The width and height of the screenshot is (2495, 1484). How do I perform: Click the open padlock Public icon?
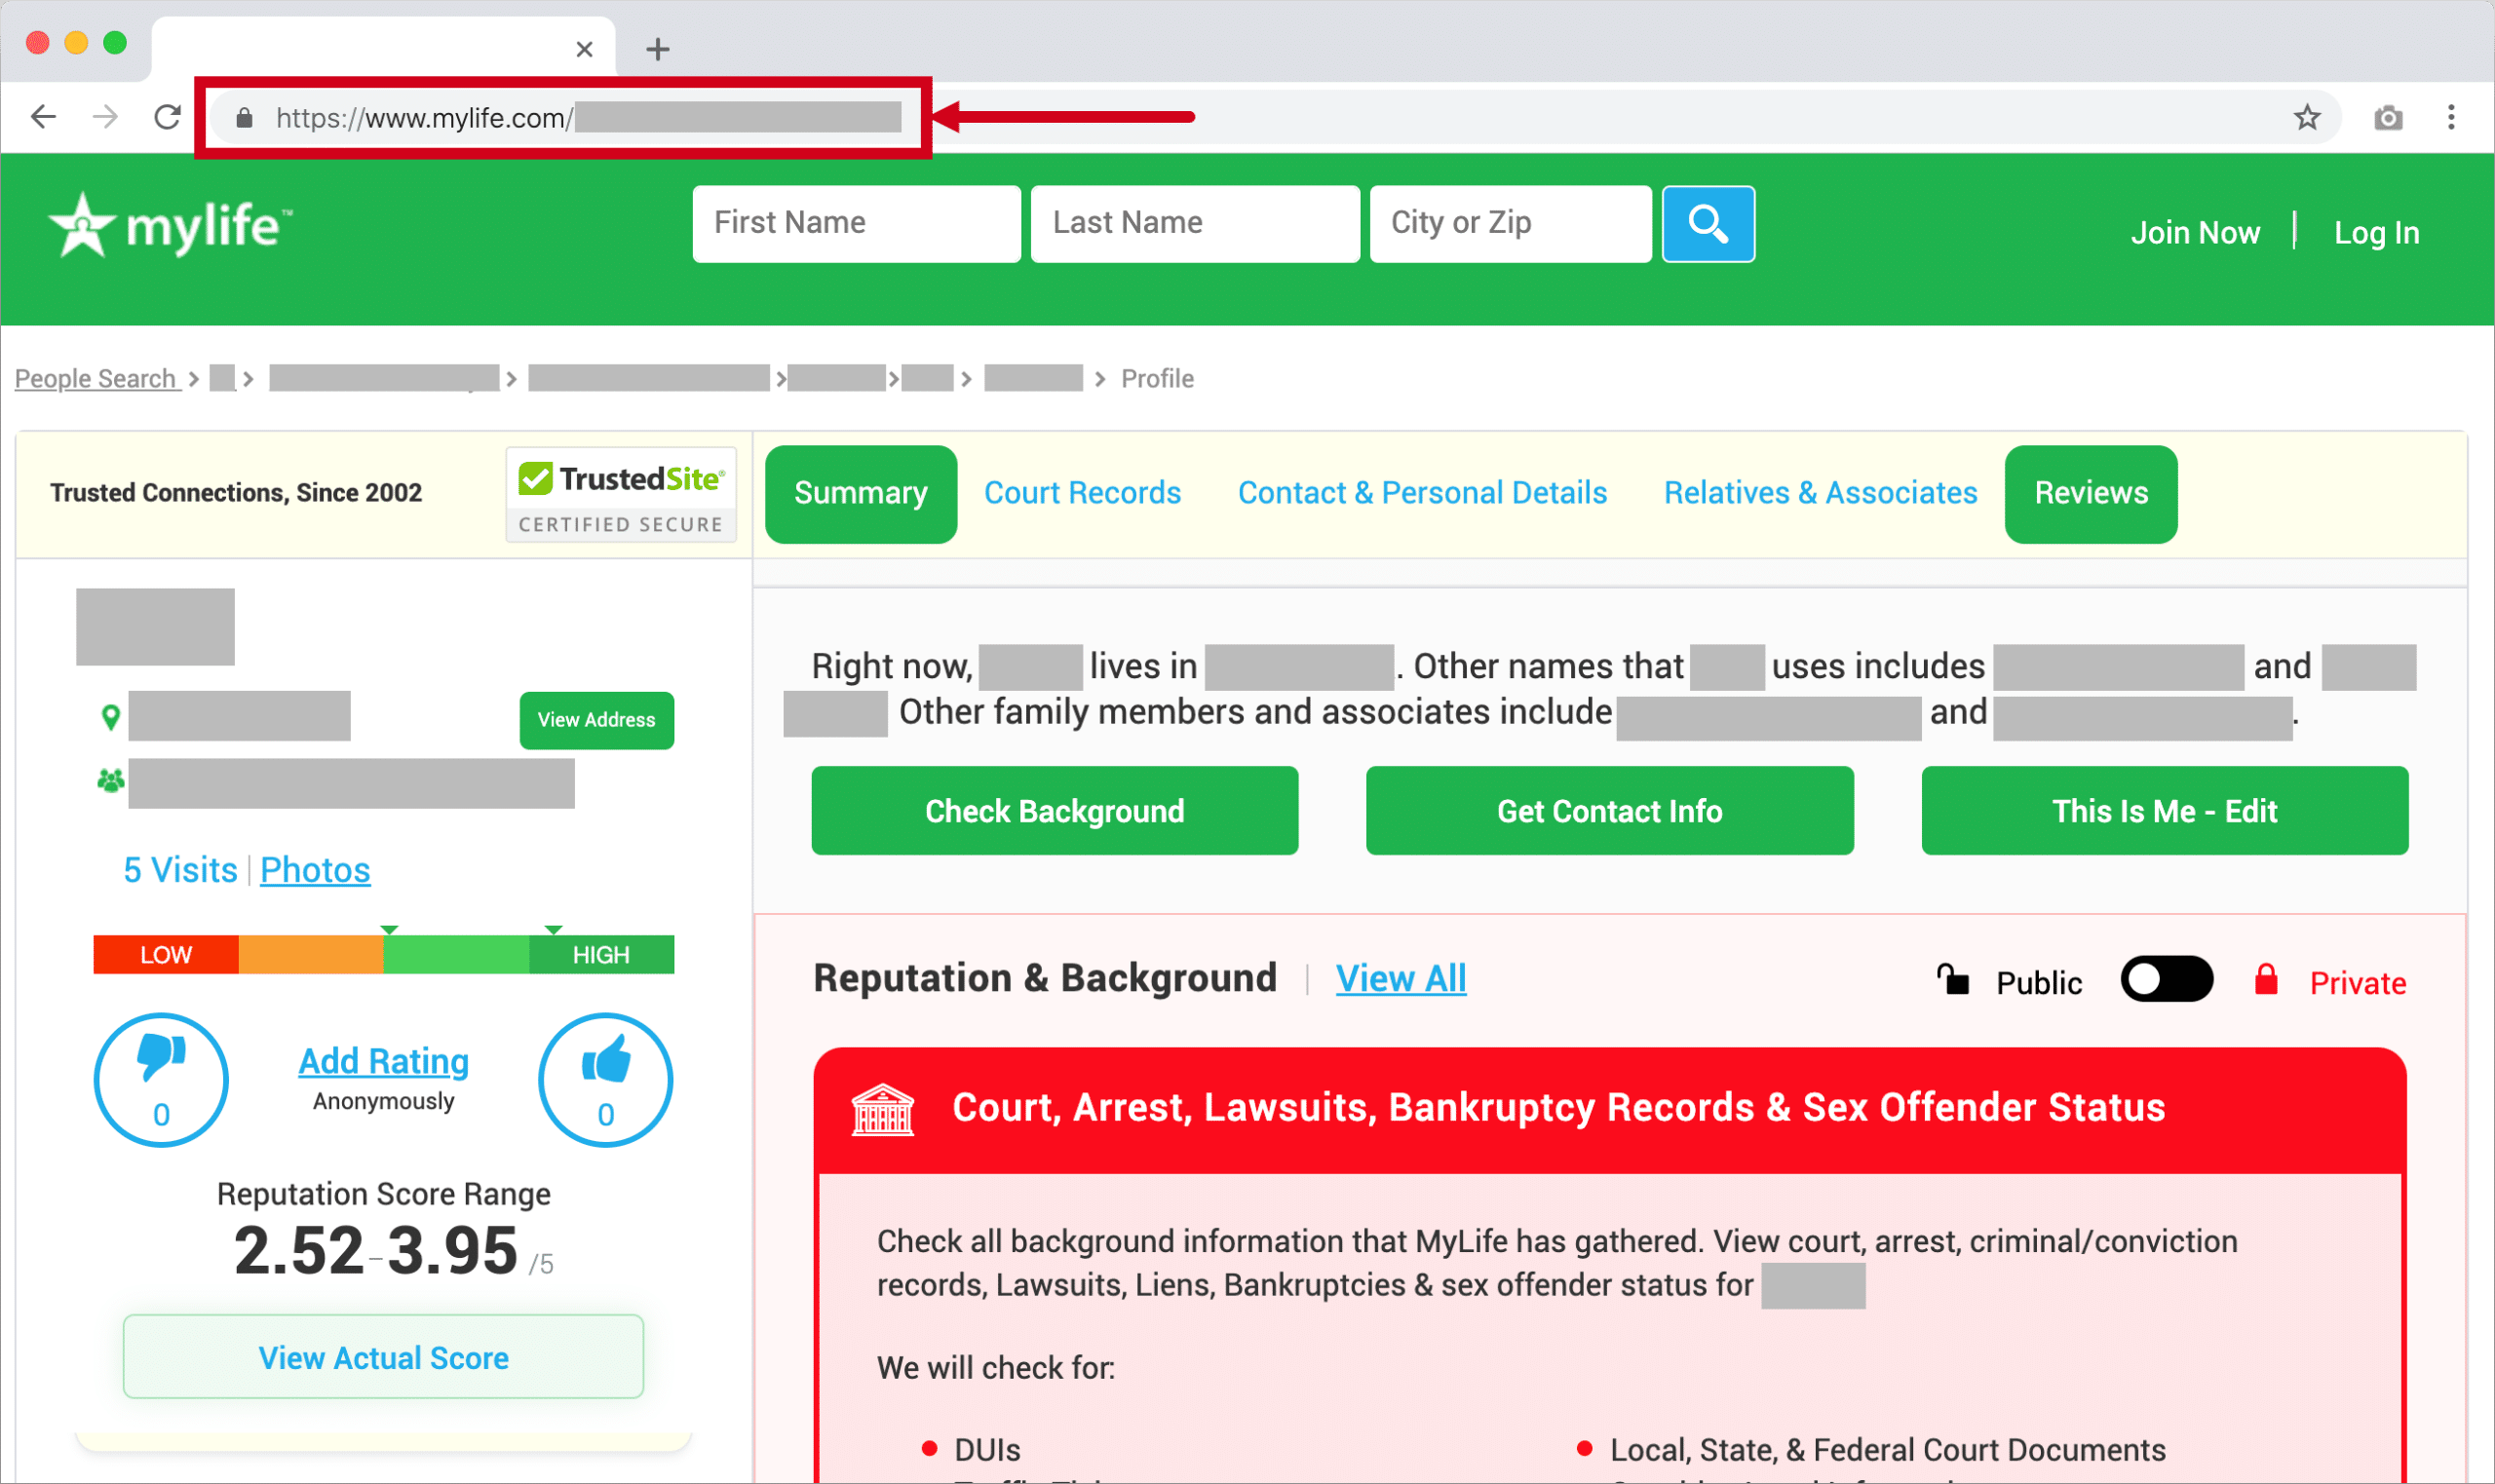pos(1952,980)
